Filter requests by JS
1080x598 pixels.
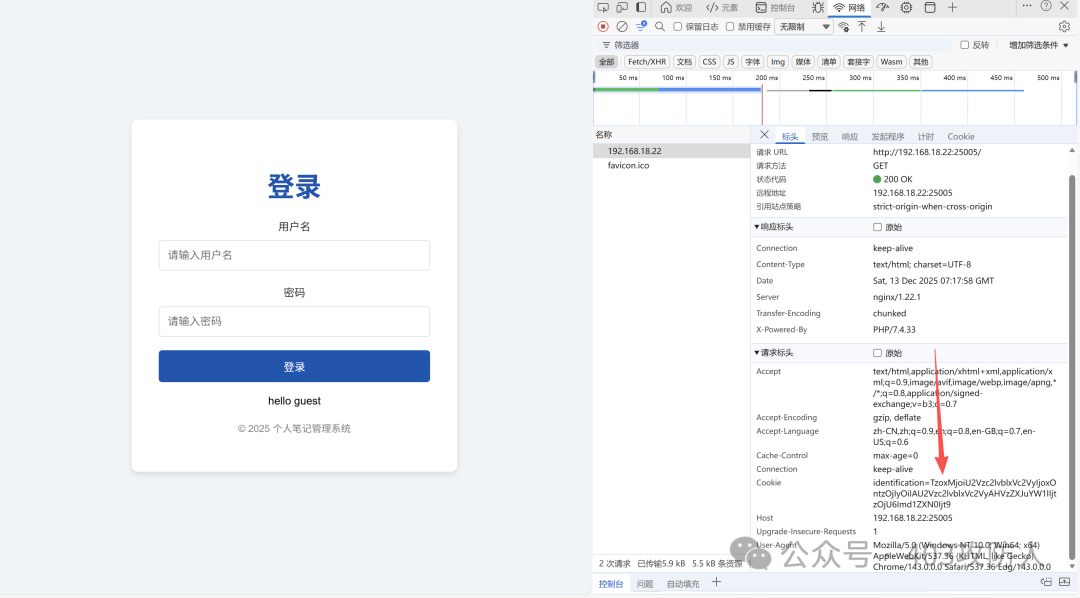[x=731, y=62]
